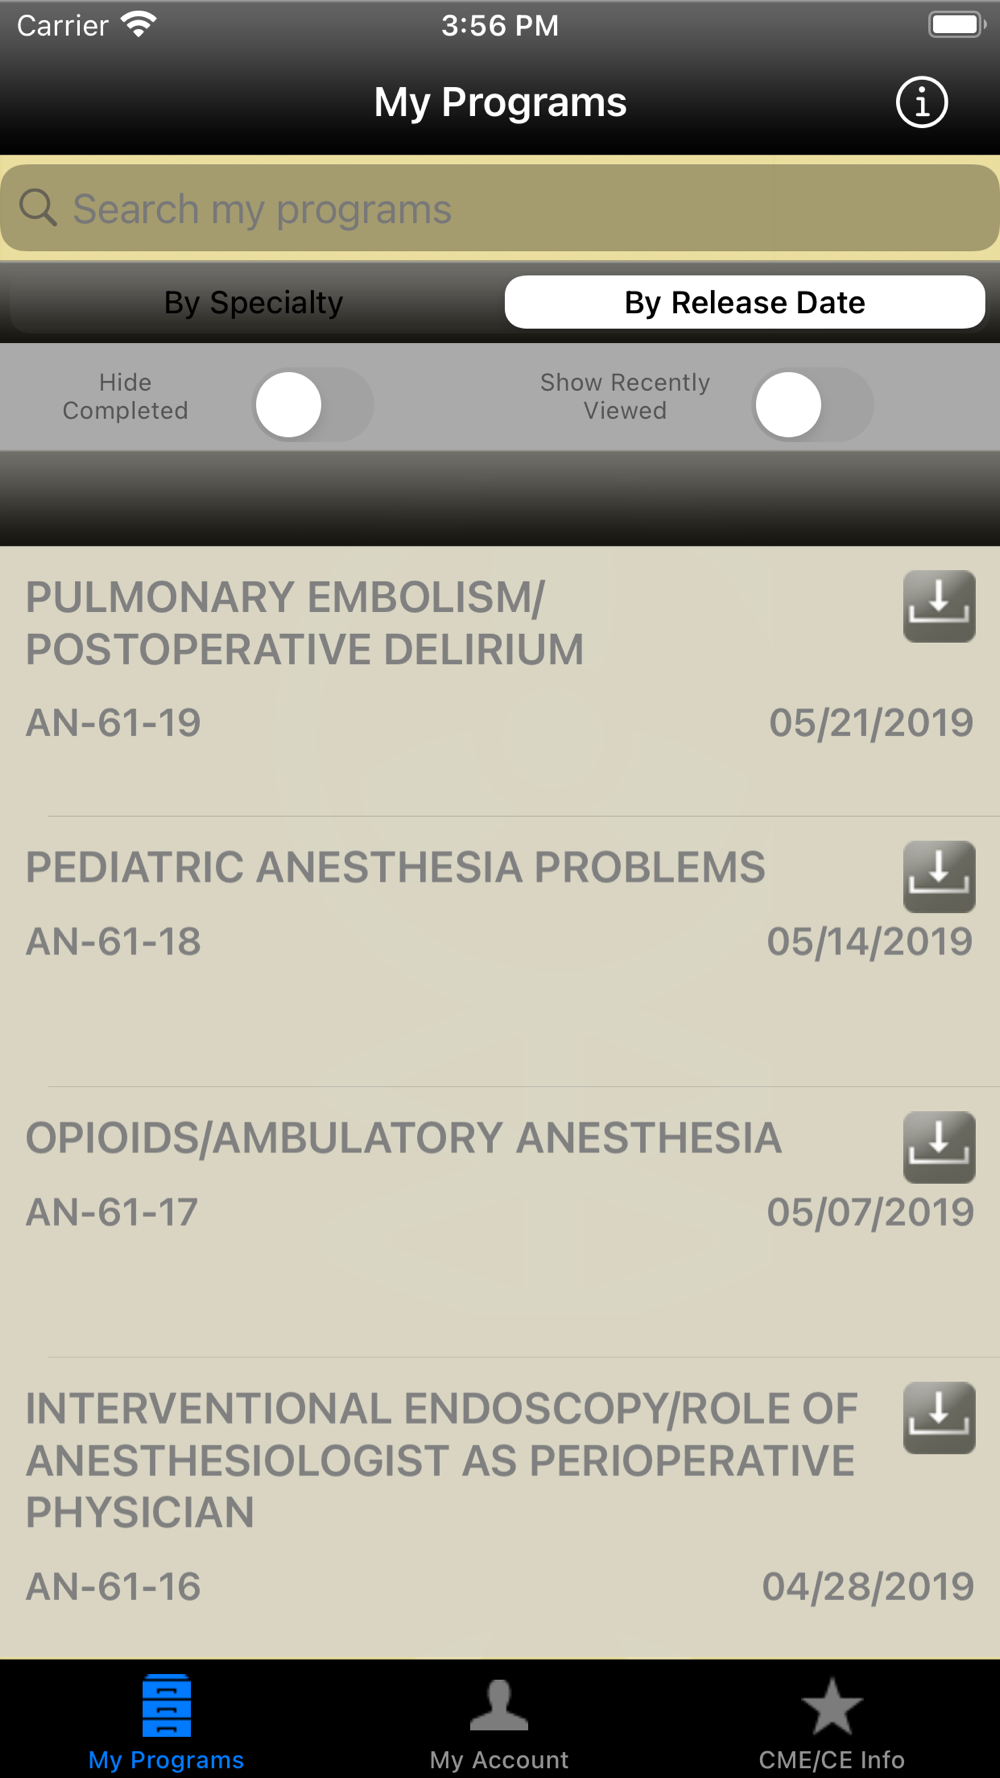Viewport: 1000px width, 1778px height.
Task: Select By Release Date segment
Action: coord(745,302)
